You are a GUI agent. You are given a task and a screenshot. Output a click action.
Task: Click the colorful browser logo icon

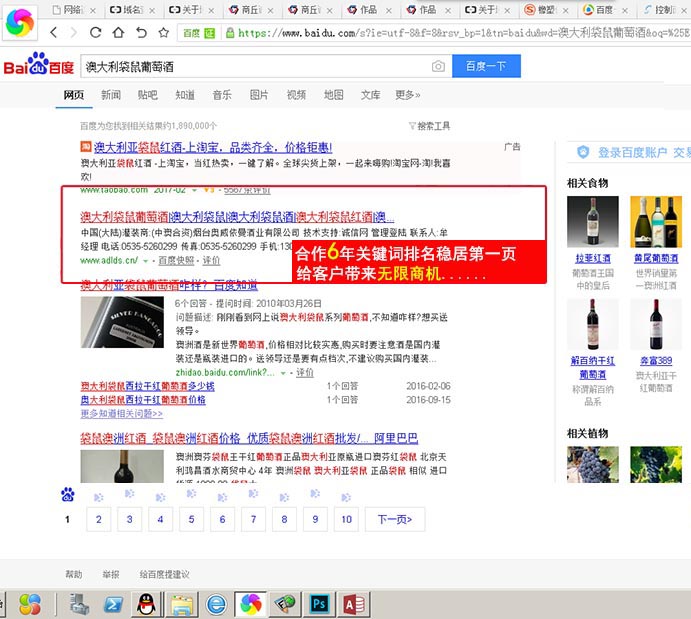click(x=19, y=22)
